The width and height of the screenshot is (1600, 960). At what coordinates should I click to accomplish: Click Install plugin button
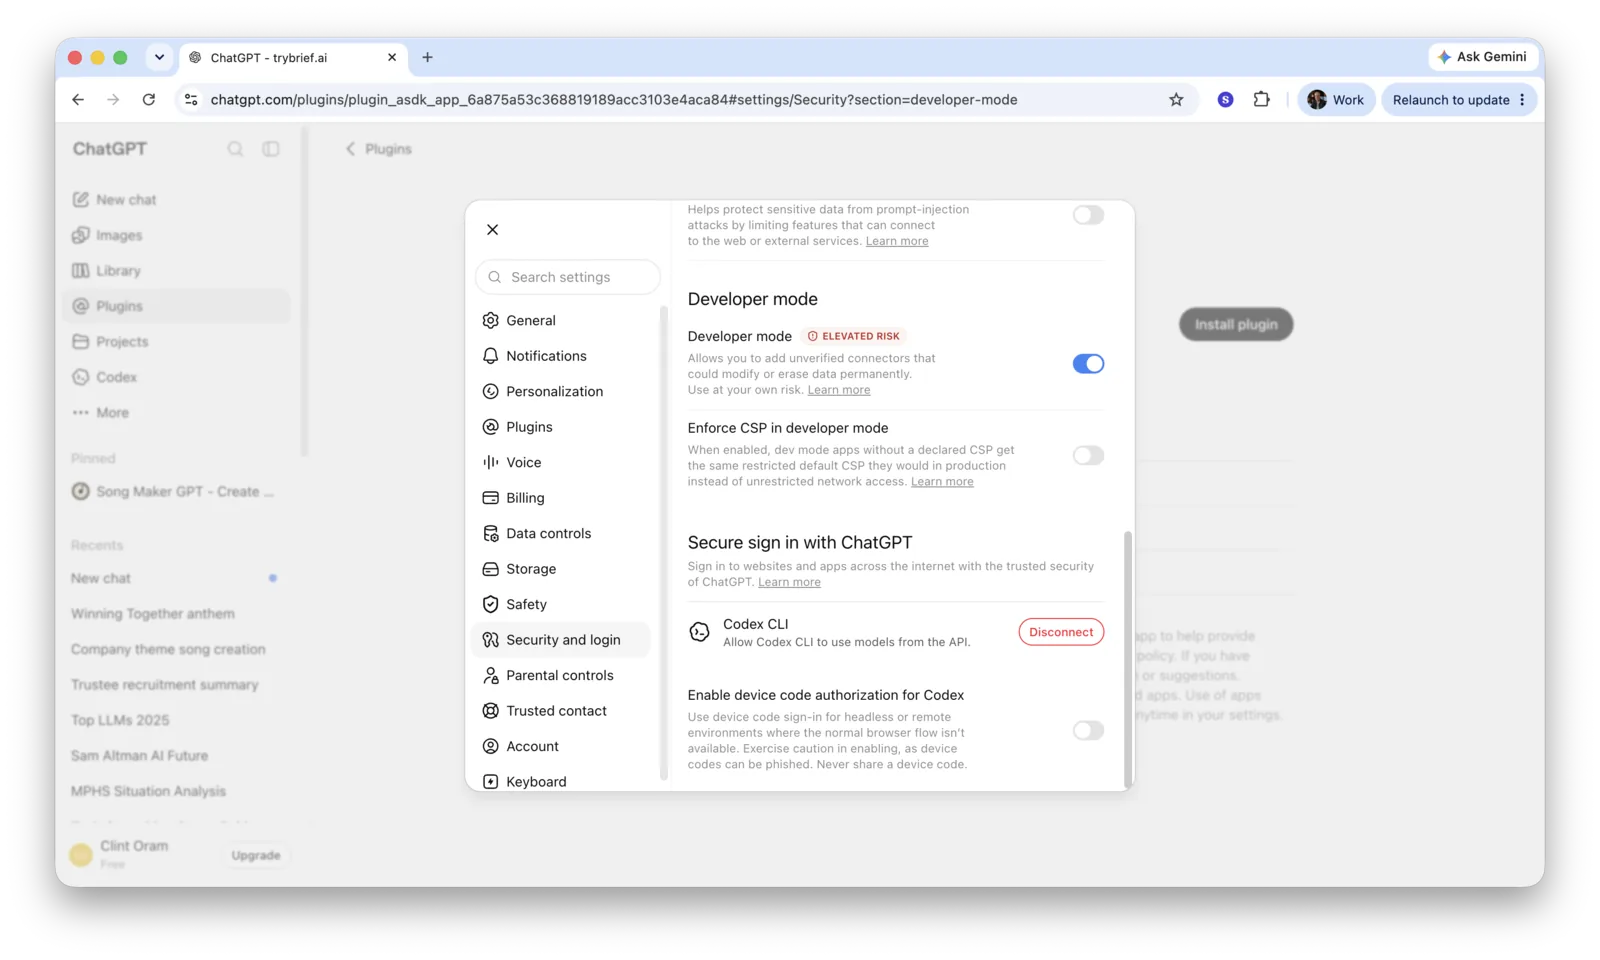pos(1236,324)
